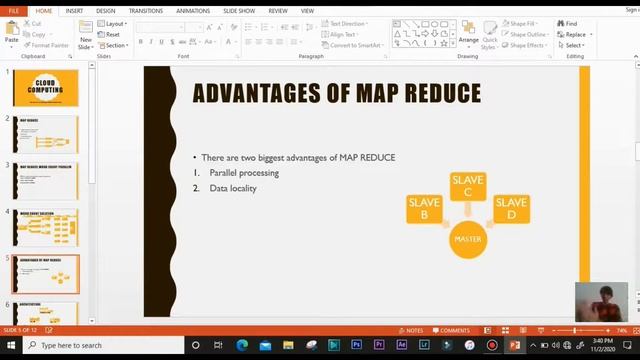Click the New Slide icon
Viewport: 640px width, 360px height.
point(86,28)
